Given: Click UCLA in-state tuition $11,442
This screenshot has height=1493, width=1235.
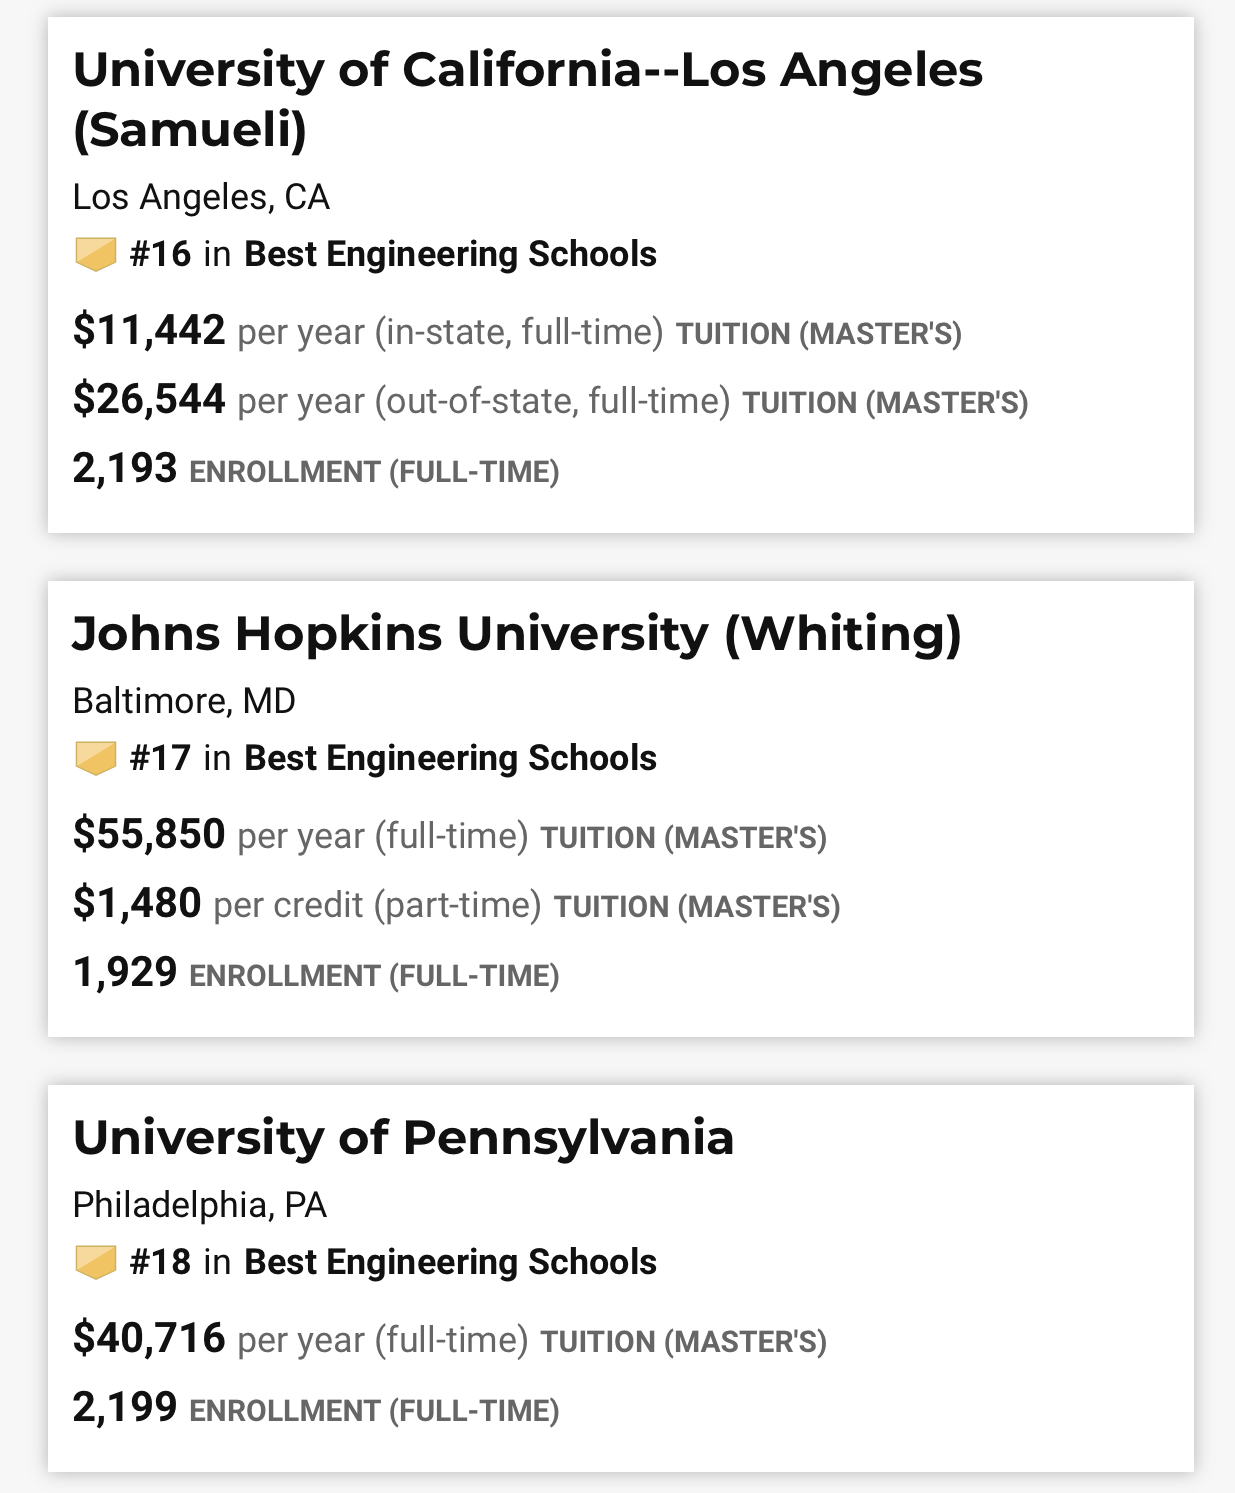Looking at the screenshot, I should [x=149, y=330].
